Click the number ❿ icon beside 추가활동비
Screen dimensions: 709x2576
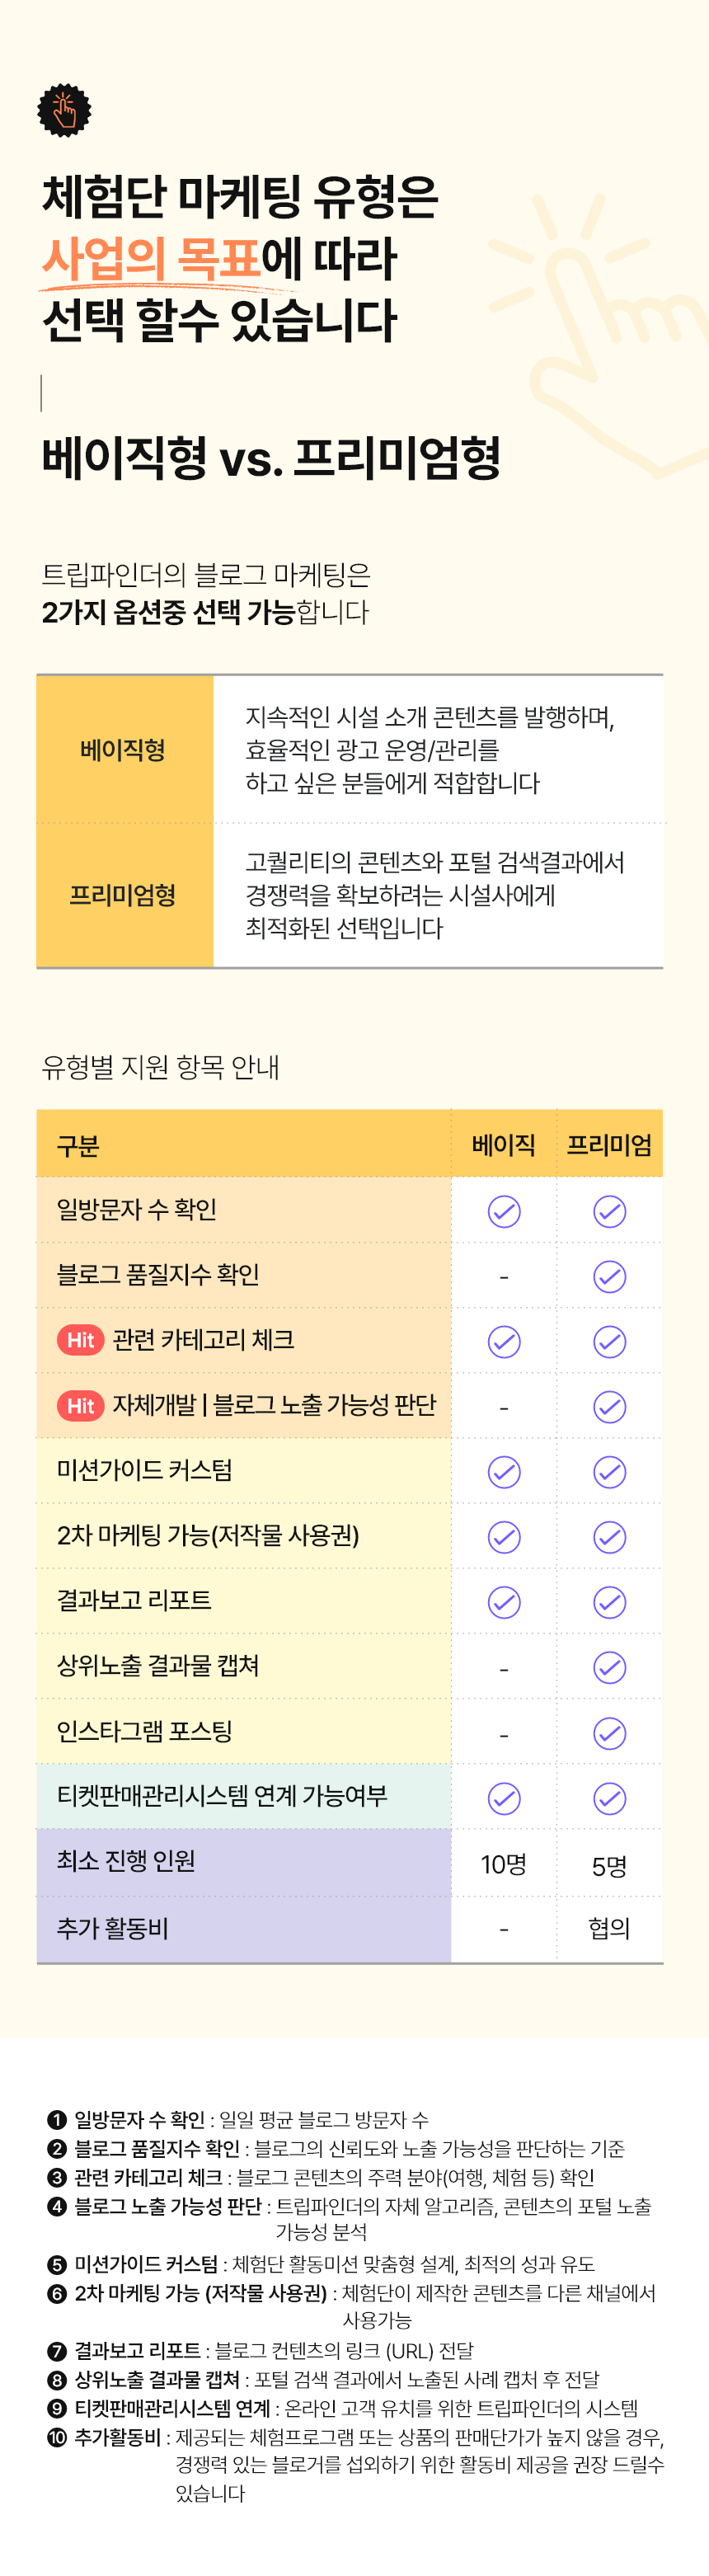coord(57,2437)
